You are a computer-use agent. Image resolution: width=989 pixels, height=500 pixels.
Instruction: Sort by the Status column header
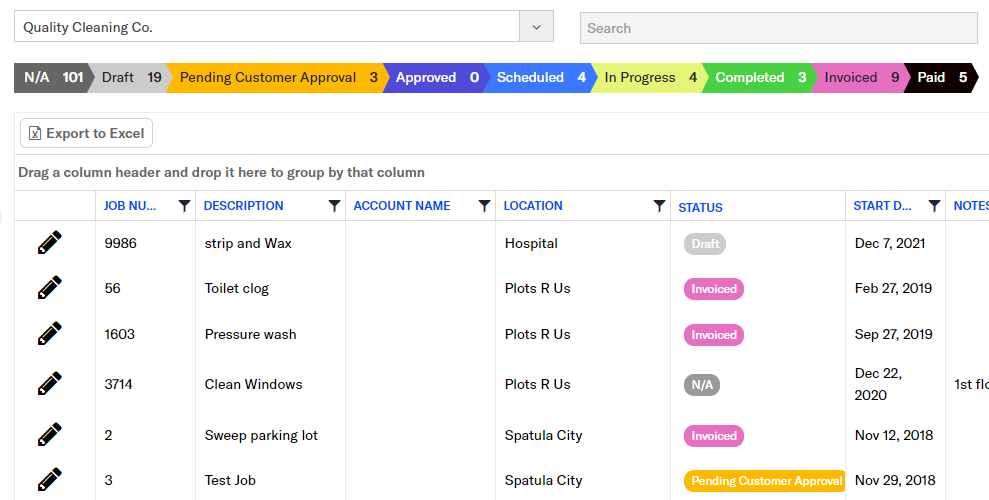coord(700,207)
